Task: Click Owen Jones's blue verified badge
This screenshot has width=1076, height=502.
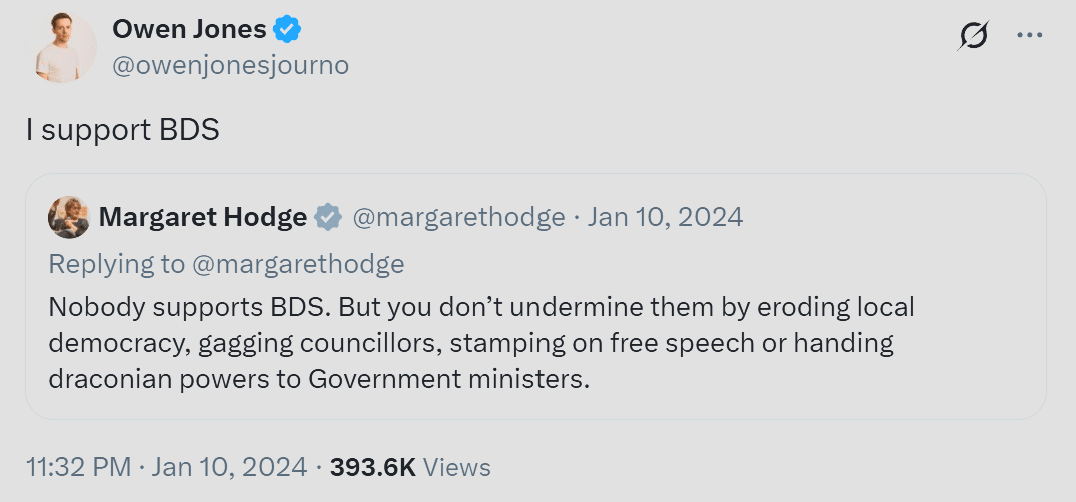Action: click(x=288, y=30)
